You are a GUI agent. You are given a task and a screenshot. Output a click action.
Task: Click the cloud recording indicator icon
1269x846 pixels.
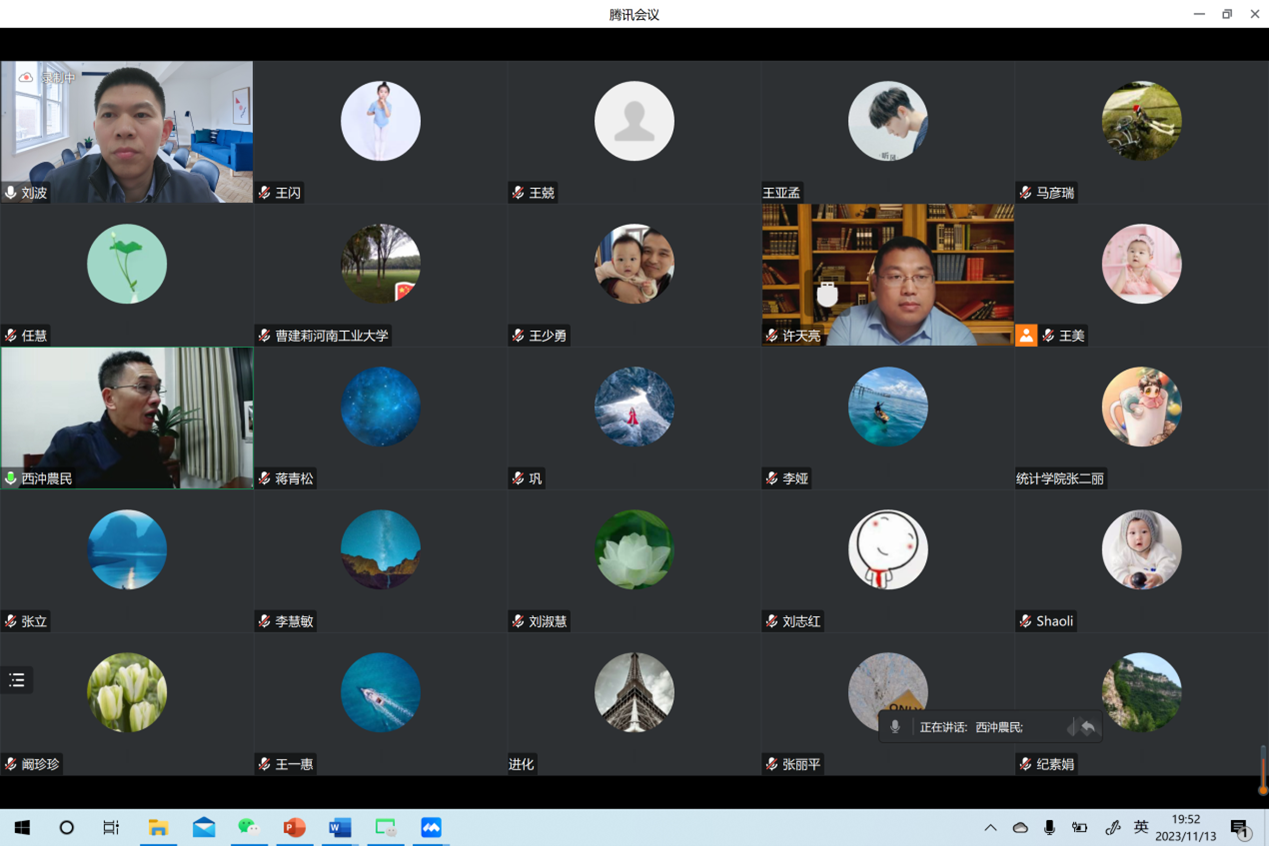[27, 77]
